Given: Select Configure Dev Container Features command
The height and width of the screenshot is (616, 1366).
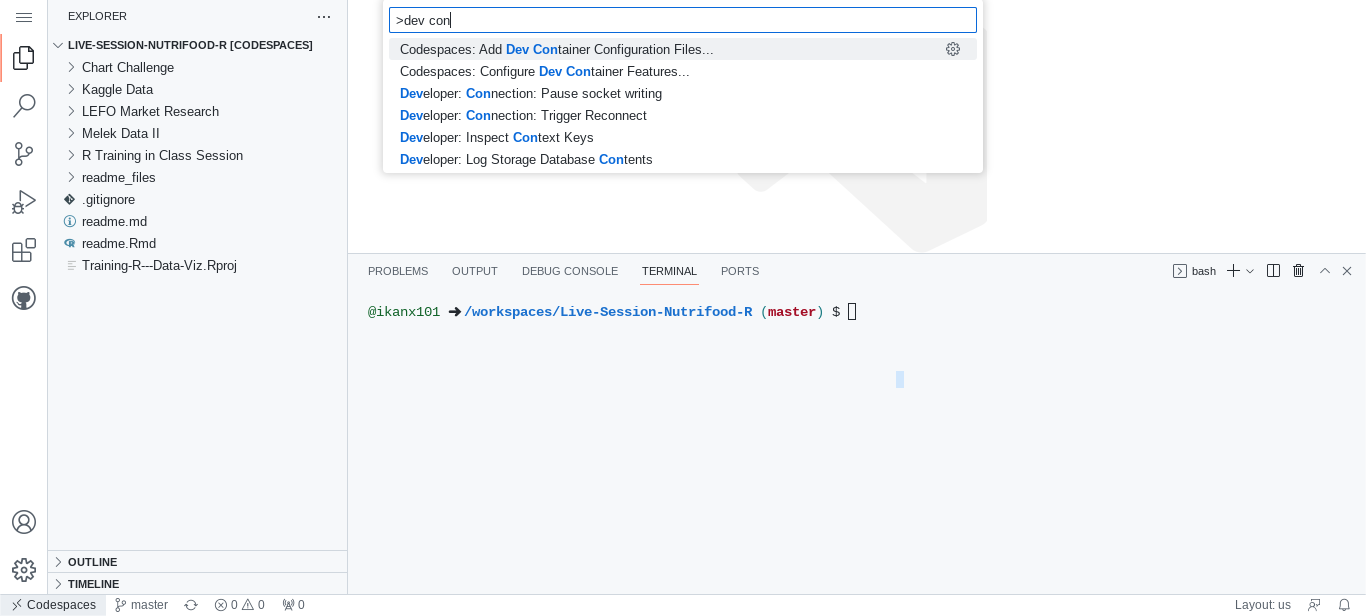Looking at the screenshot, I should (x=683, y=71).
